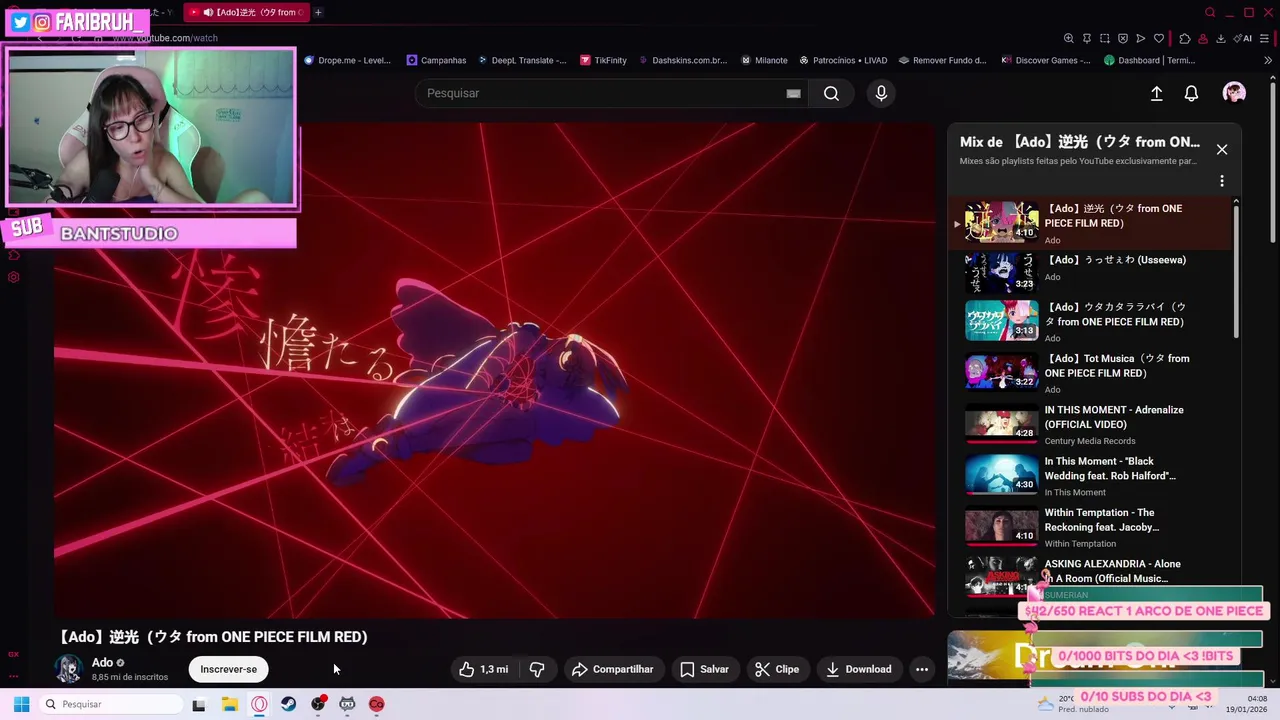
Task: Switch to the Ado 逆光 browser tab
Action: tap(248, 12)
